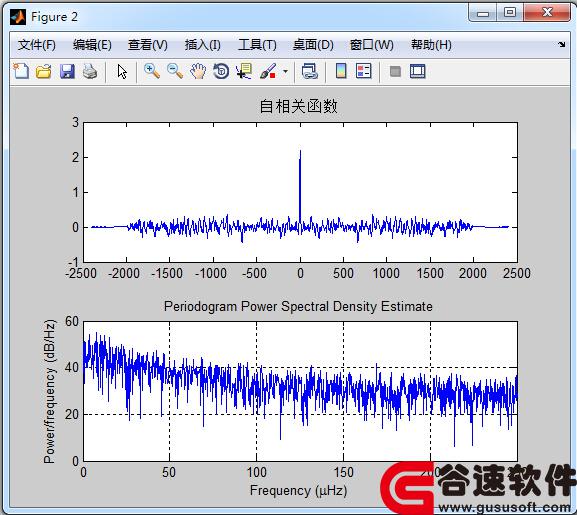The height and width of the screenshot is (515, 577).
Task: Click the Link Plot toolbar icon
Action: 309,71
